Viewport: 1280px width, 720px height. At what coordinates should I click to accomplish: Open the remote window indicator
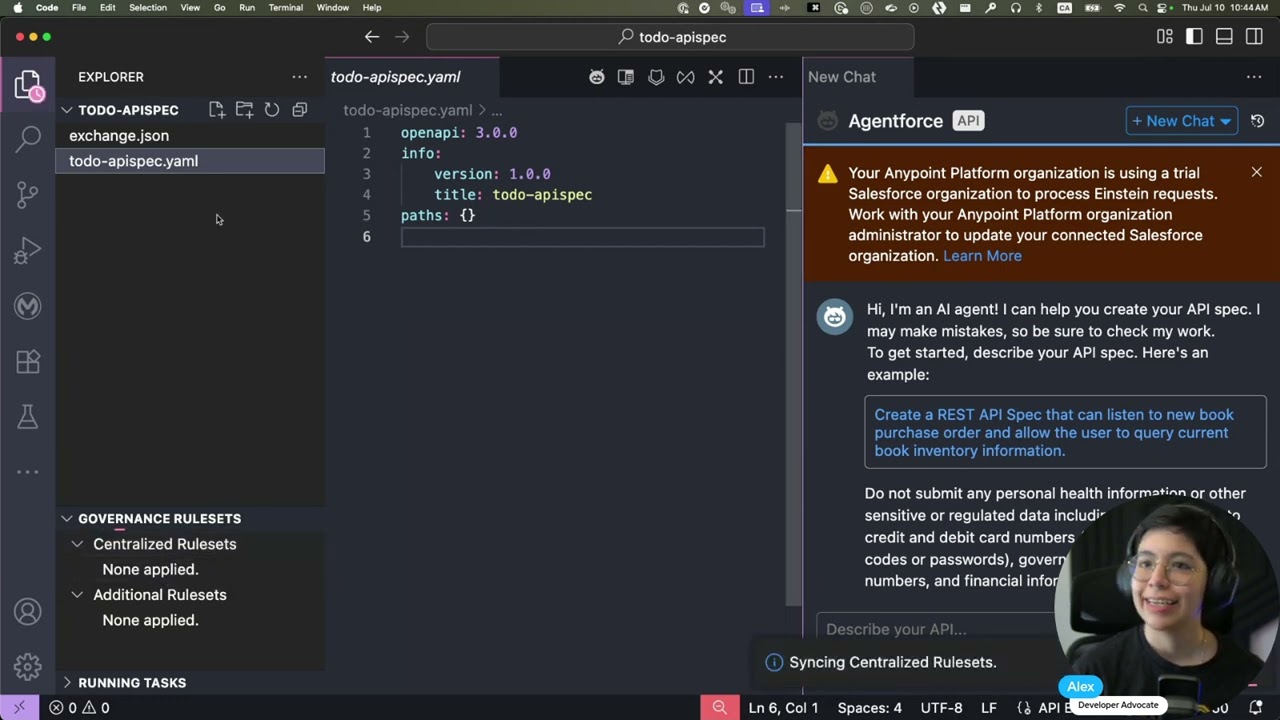[19, 708]
